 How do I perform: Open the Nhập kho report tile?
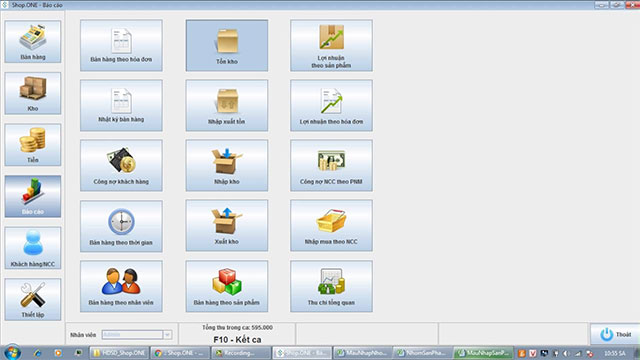tap(227, 165)
